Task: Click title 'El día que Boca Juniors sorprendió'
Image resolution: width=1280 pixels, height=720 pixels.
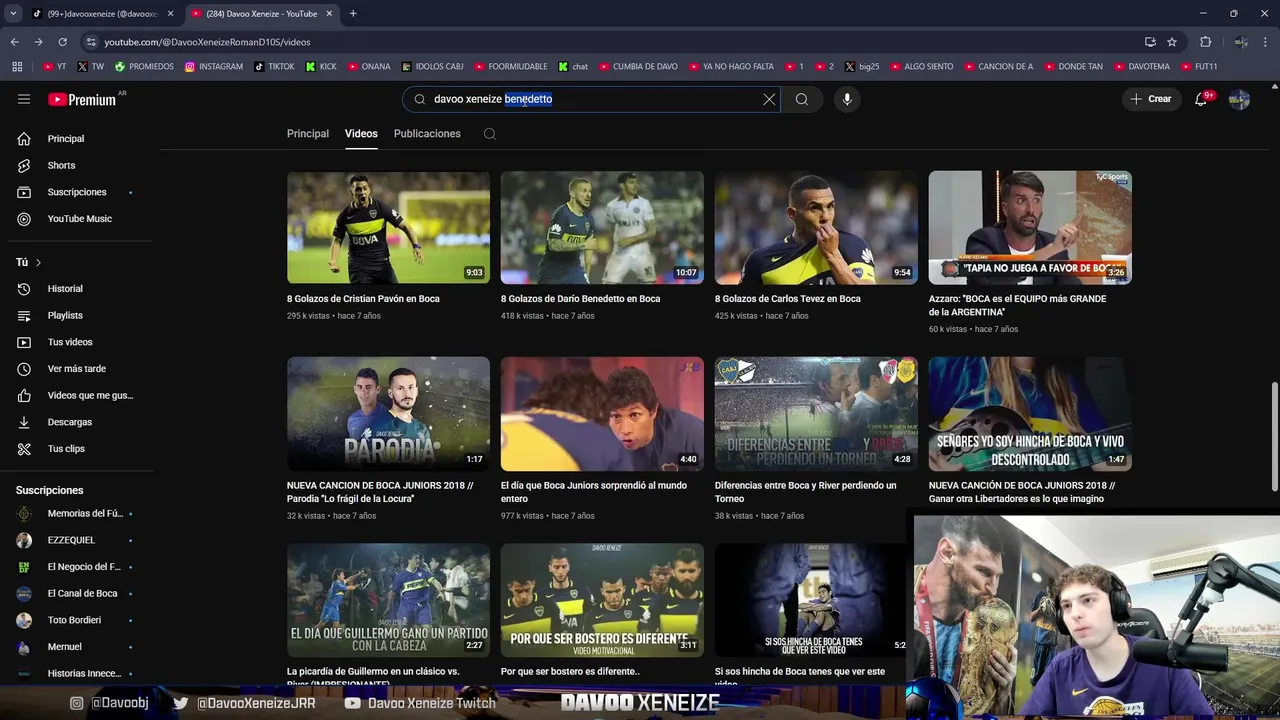Action: point(594,492)
